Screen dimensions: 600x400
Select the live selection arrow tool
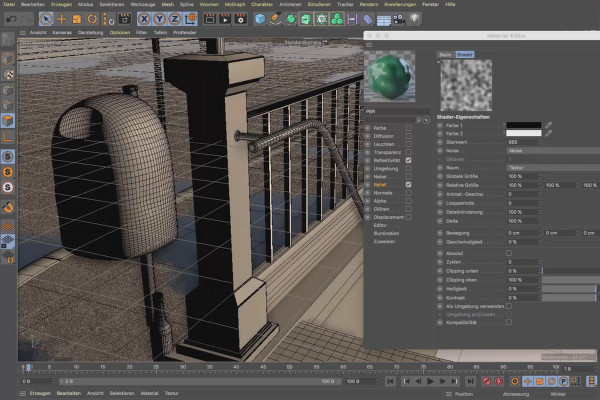(x=46, y=19)
